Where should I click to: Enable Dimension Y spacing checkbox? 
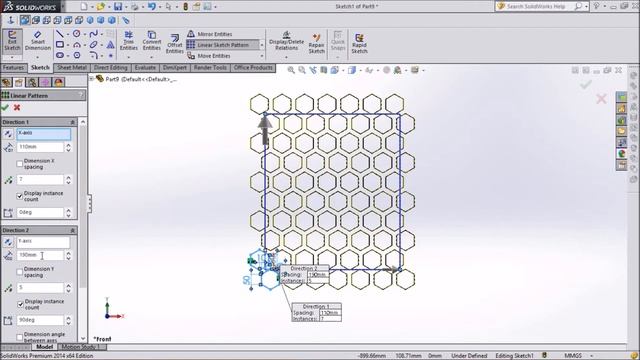click(19, 272)
